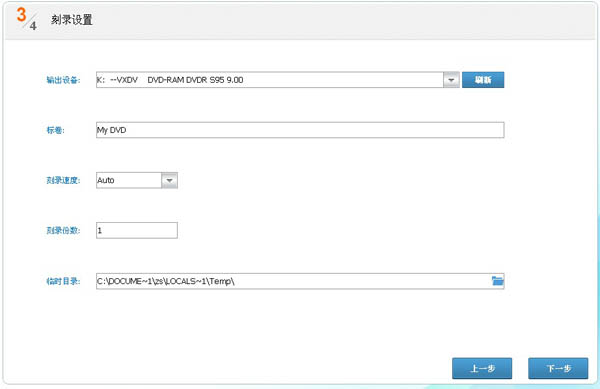Click the 刻录设置 header title
The width and height of the screenshot is (600, 389).
pos(72,20)
